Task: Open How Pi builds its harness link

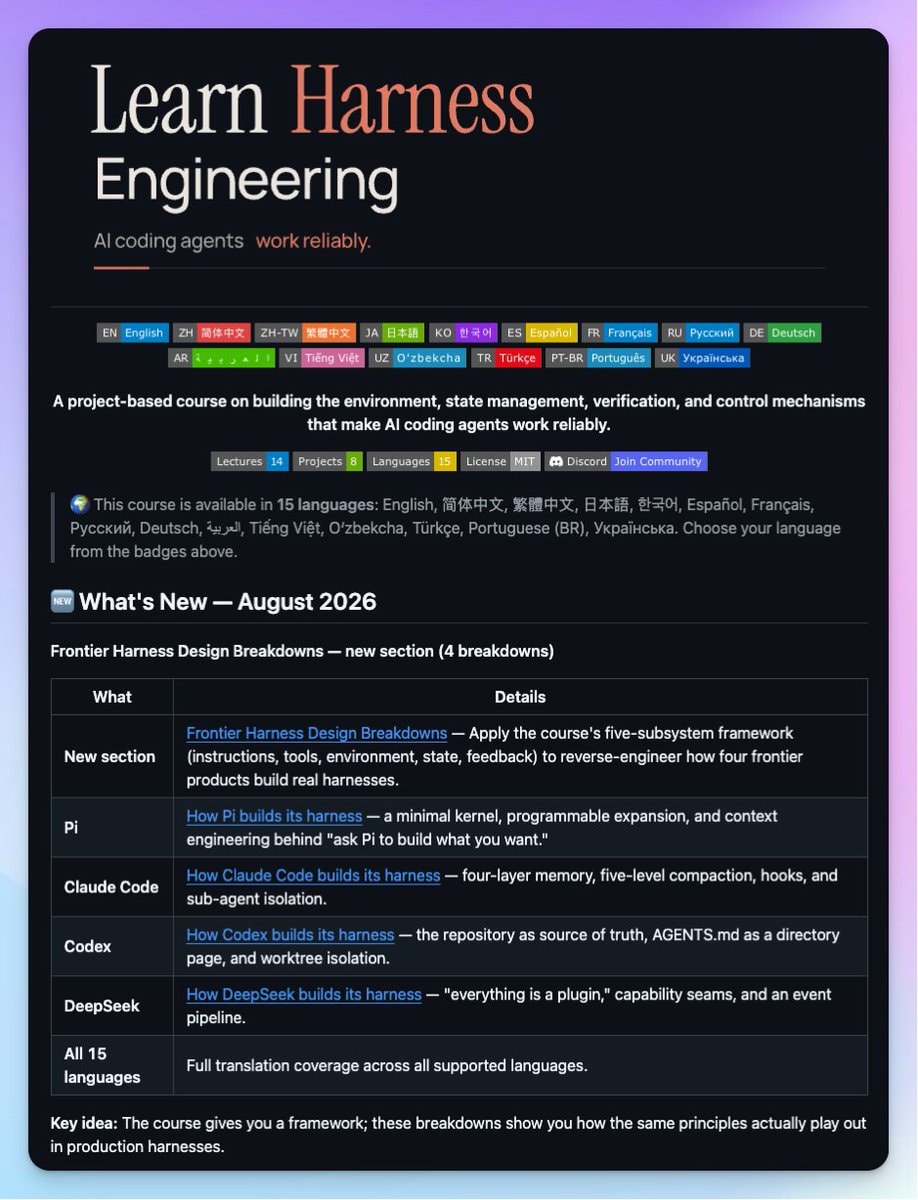Action: tap(274, 816)
